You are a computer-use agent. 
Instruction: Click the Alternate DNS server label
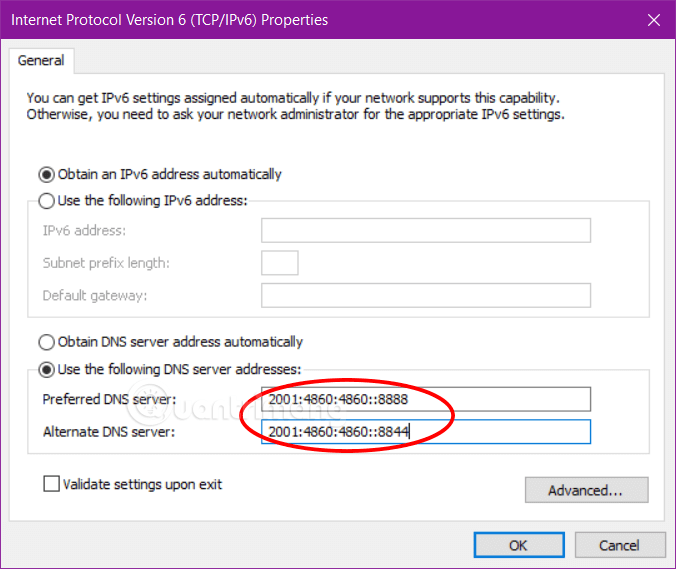pos(109,432)
